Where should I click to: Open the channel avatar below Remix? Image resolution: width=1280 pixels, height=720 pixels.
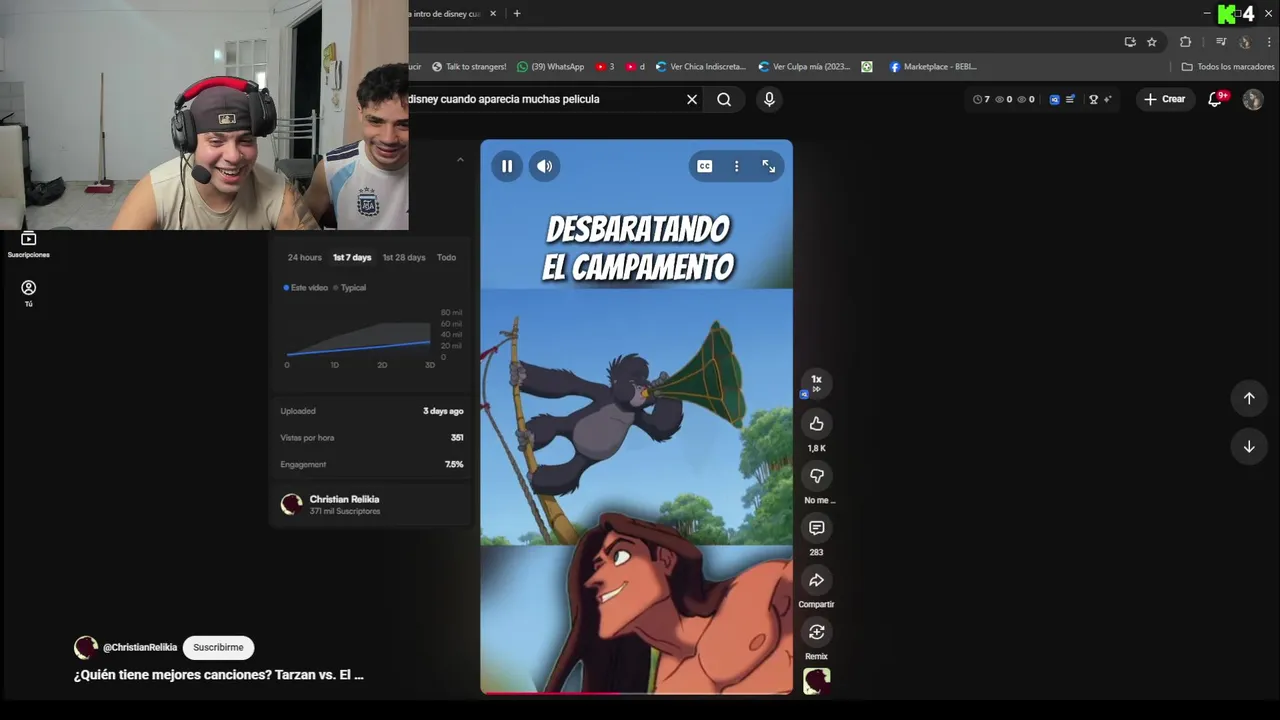coord(816,681)
